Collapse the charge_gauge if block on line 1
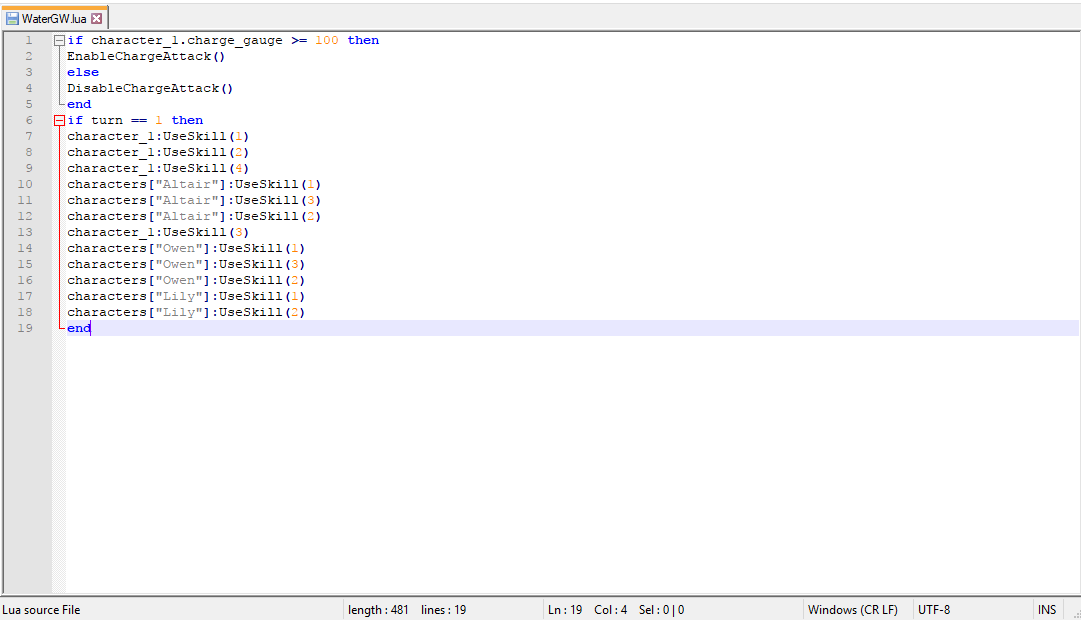 (x=58, y=40)
